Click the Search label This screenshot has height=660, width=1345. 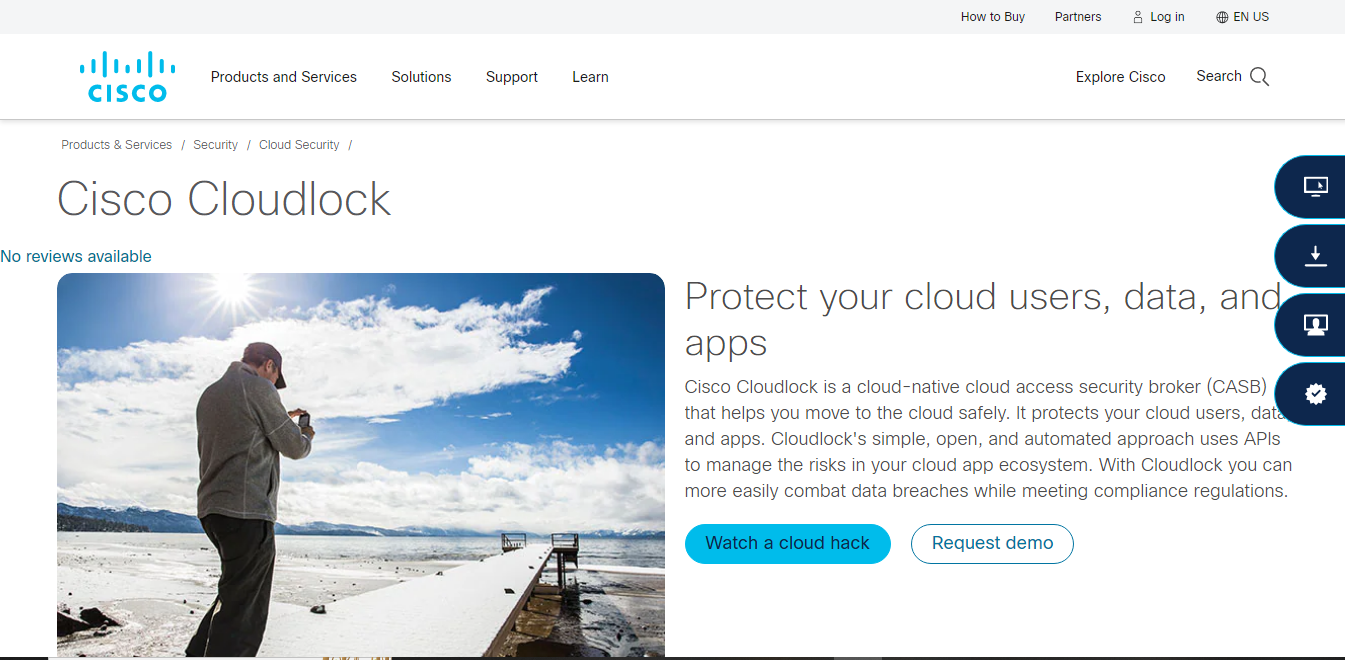pyautogui.click(x=1219, y=76)
